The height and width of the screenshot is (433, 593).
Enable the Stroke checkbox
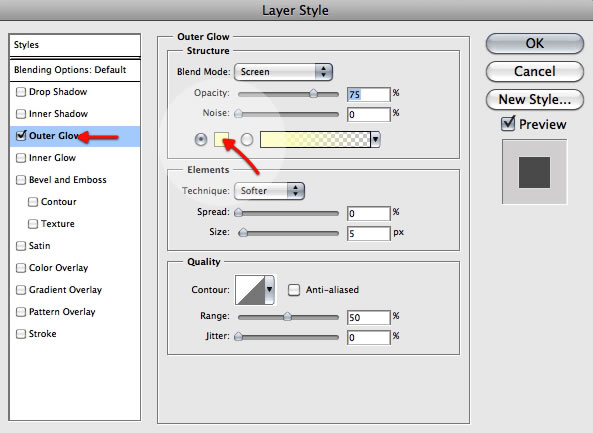coord(21,334)
